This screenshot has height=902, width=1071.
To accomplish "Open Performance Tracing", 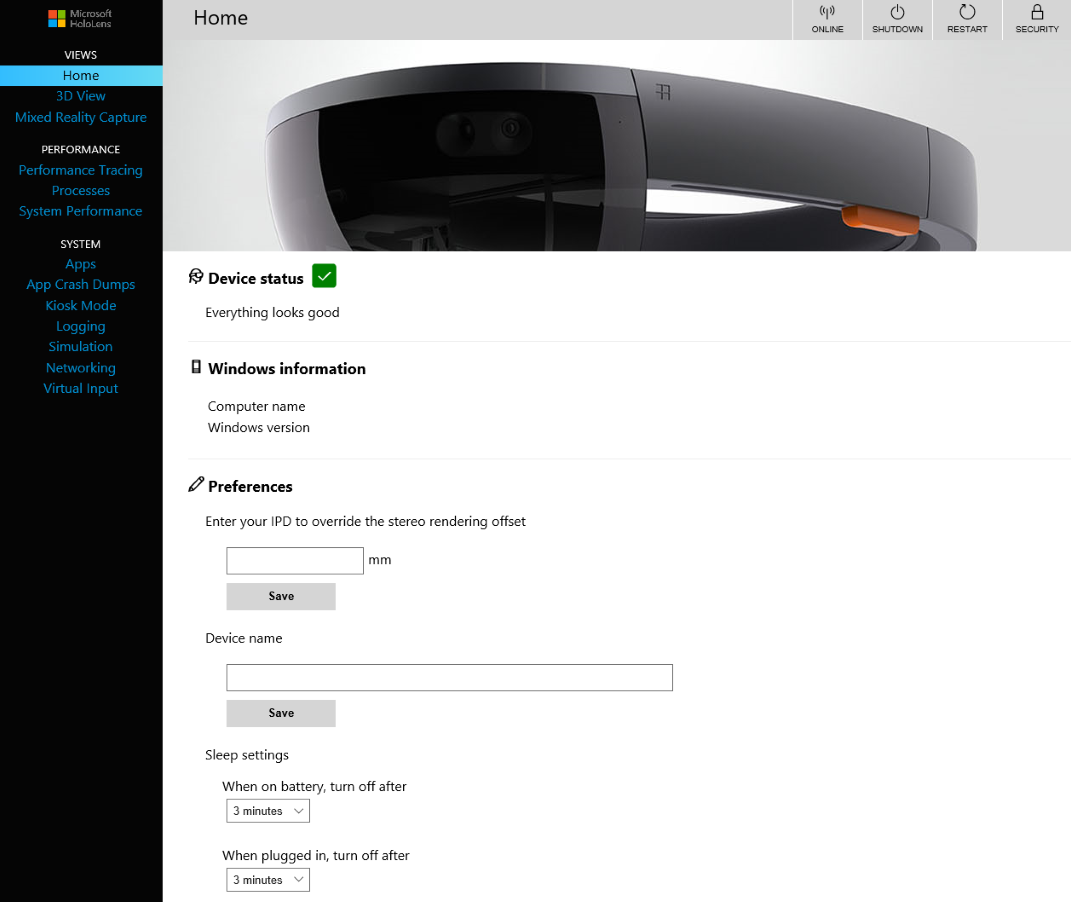I will [81, 170].
